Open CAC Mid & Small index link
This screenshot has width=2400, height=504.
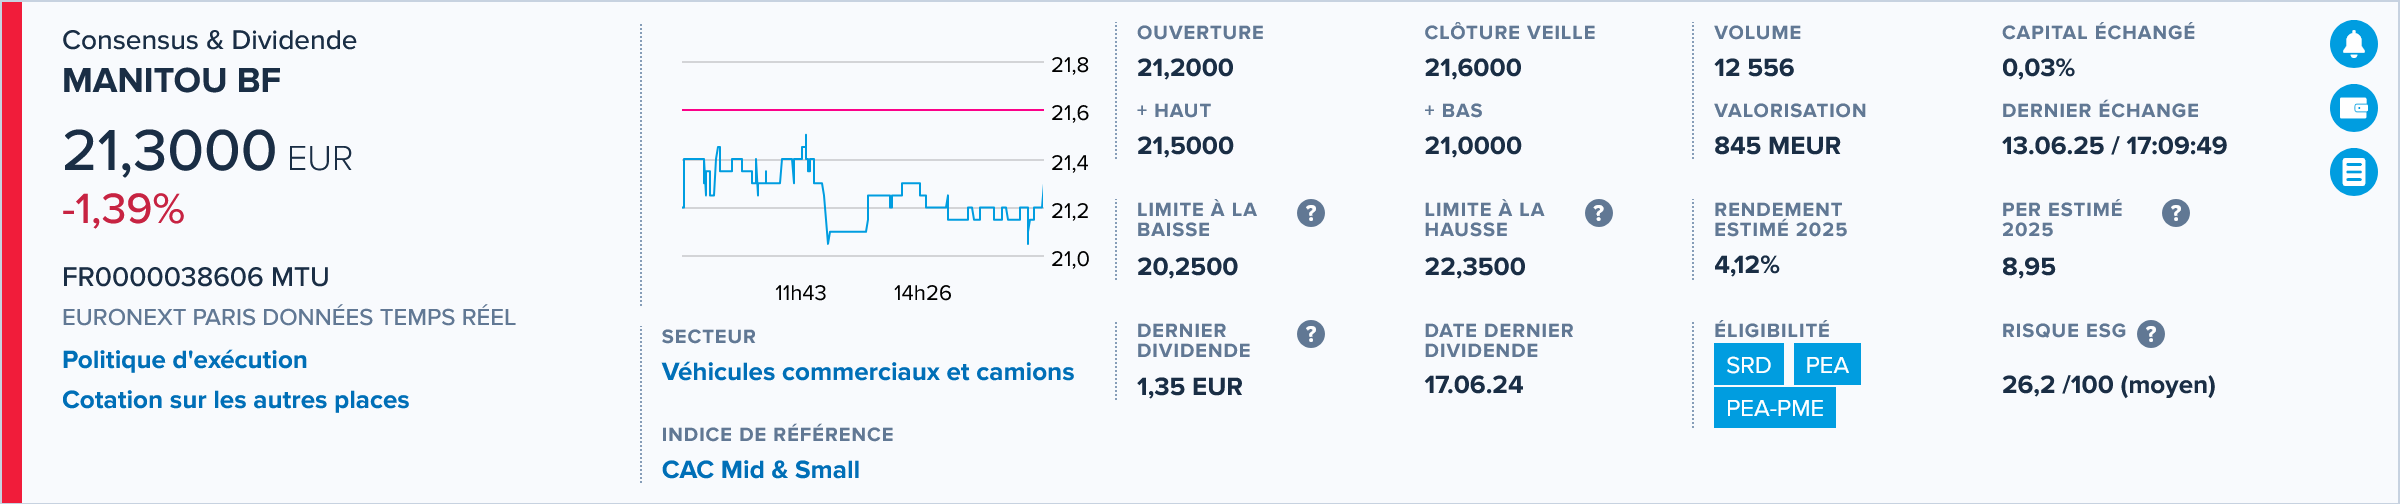(x=761, y=470)
